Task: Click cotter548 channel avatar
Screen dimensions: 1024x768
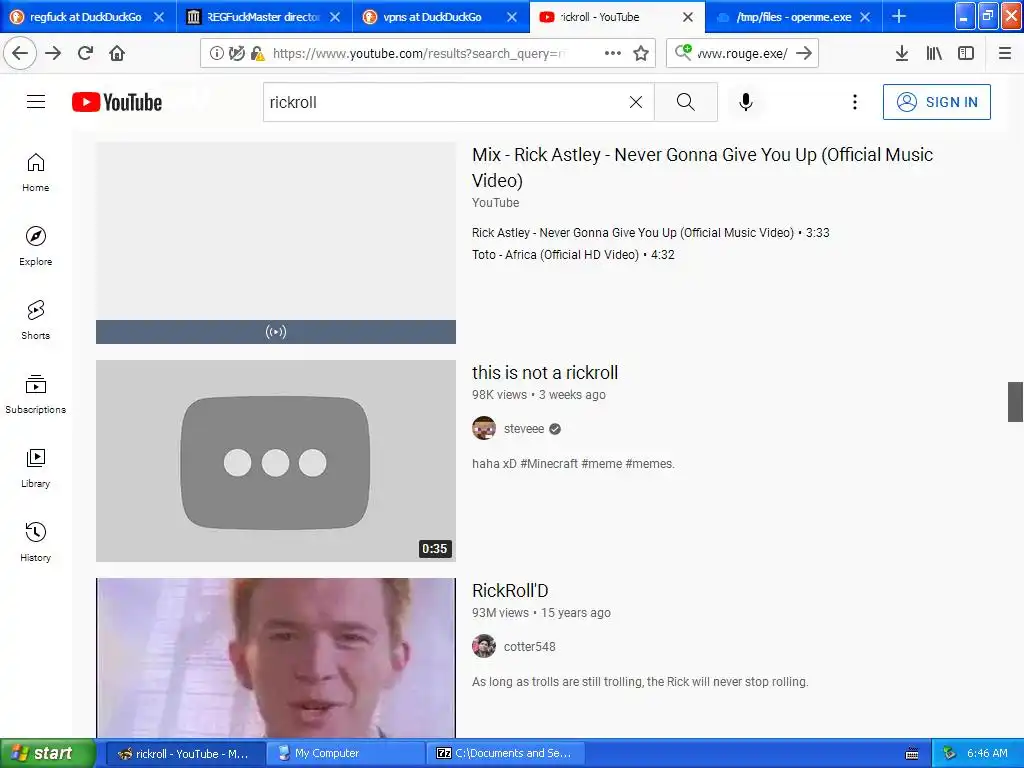Action: click(x=484, y=647)
